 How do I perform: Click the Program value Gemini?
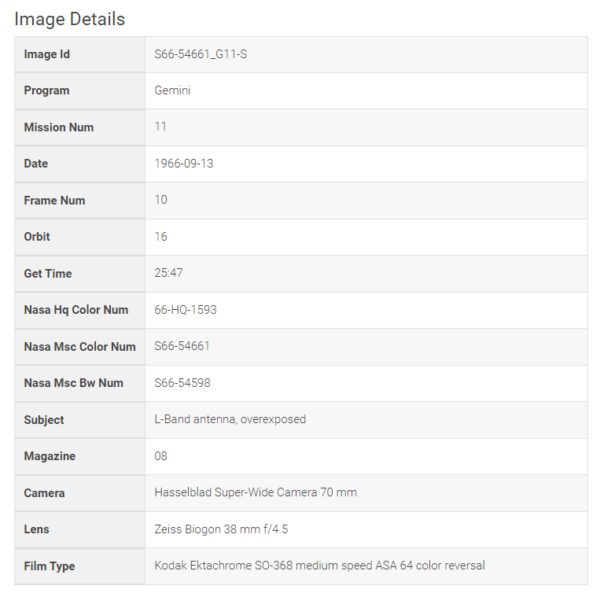click(172, 90)
